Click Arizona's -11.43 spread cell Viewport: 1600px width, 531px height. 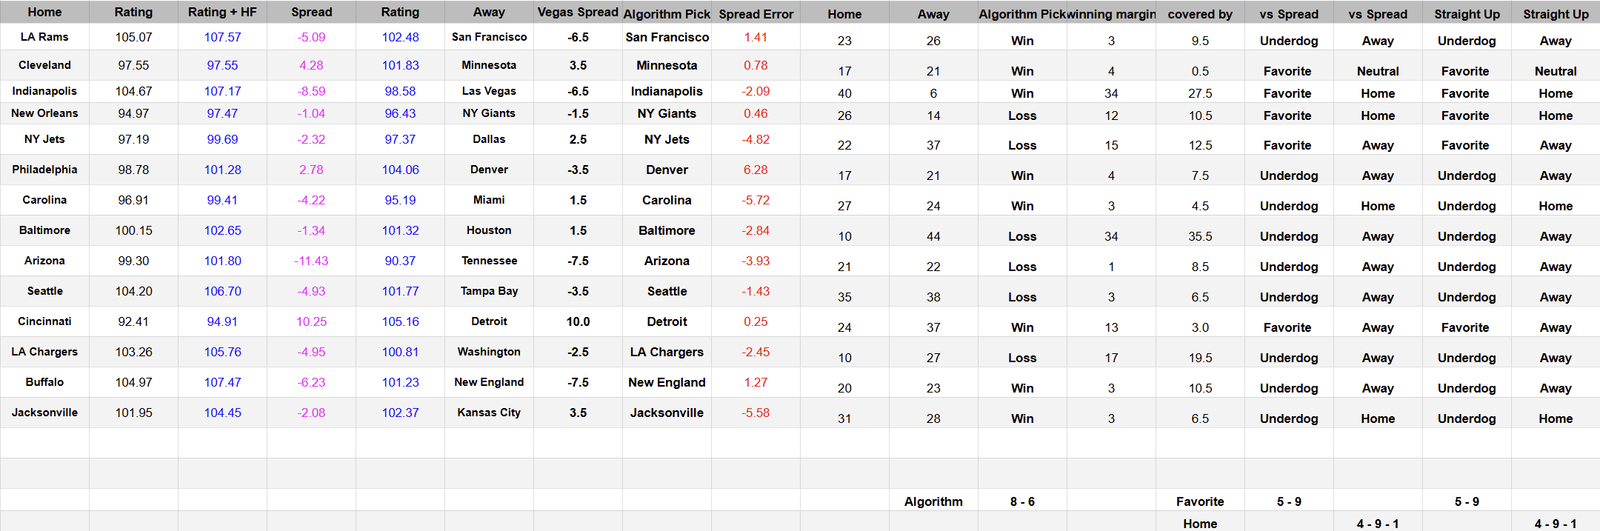pyautogui.click(x=311, y=261)
